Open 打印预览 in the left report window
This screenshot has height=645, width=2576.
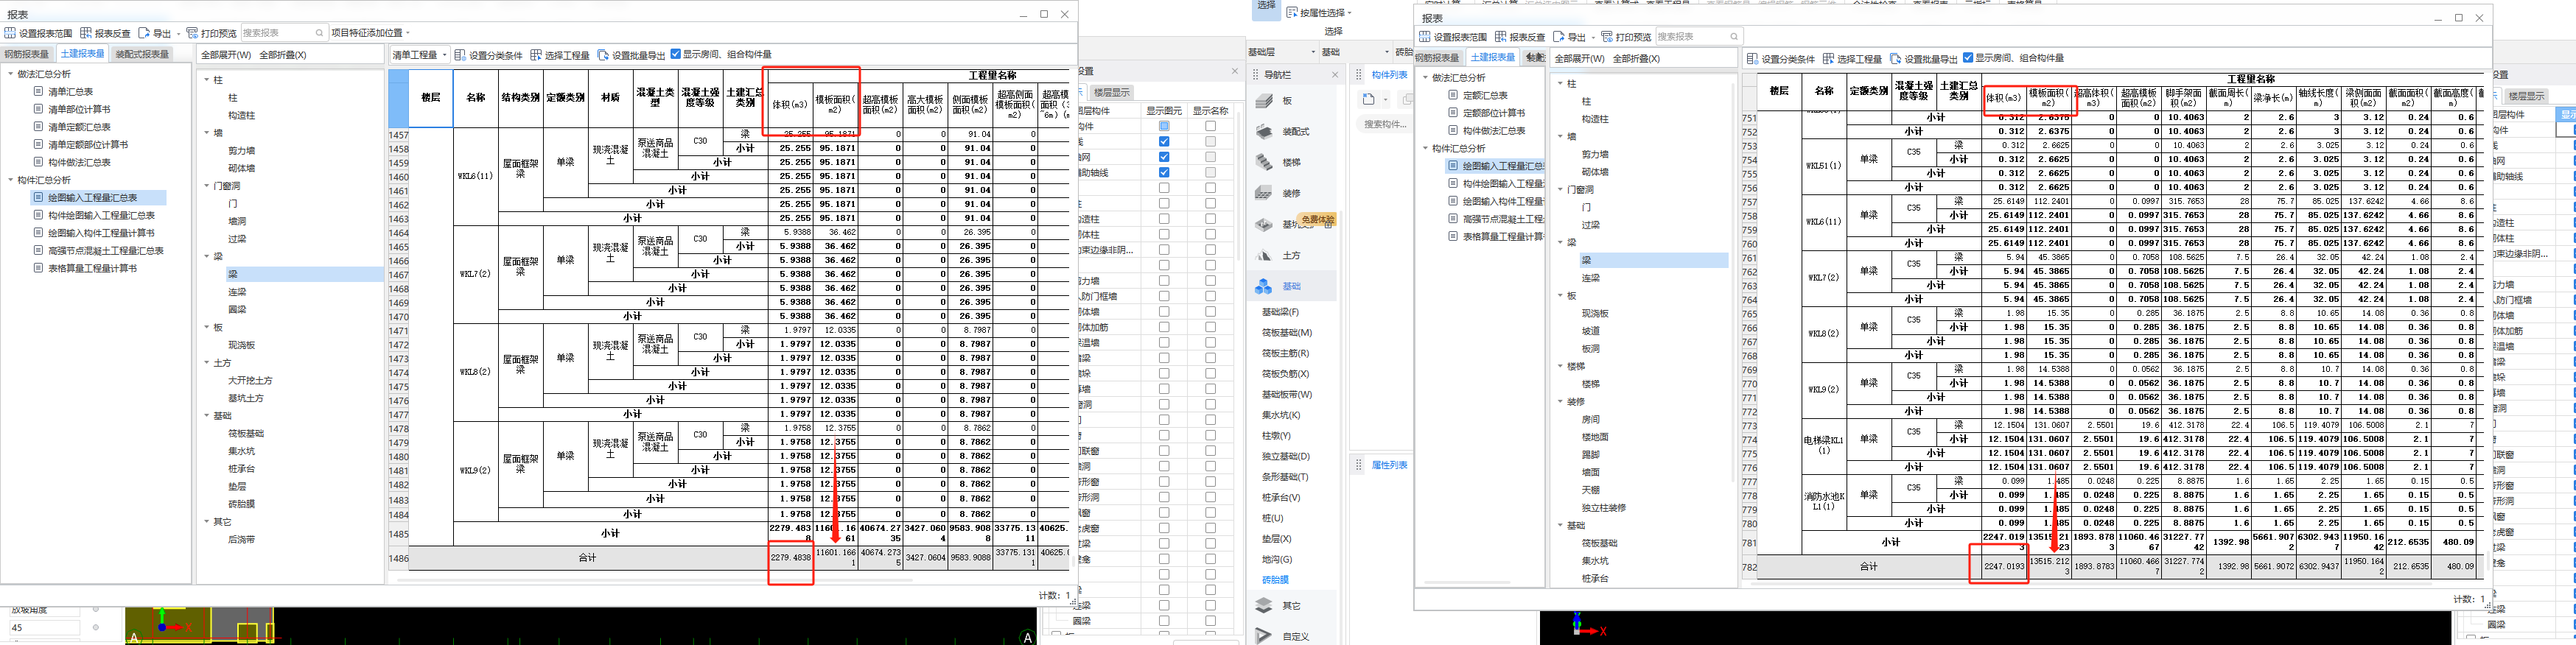(211, 33)
